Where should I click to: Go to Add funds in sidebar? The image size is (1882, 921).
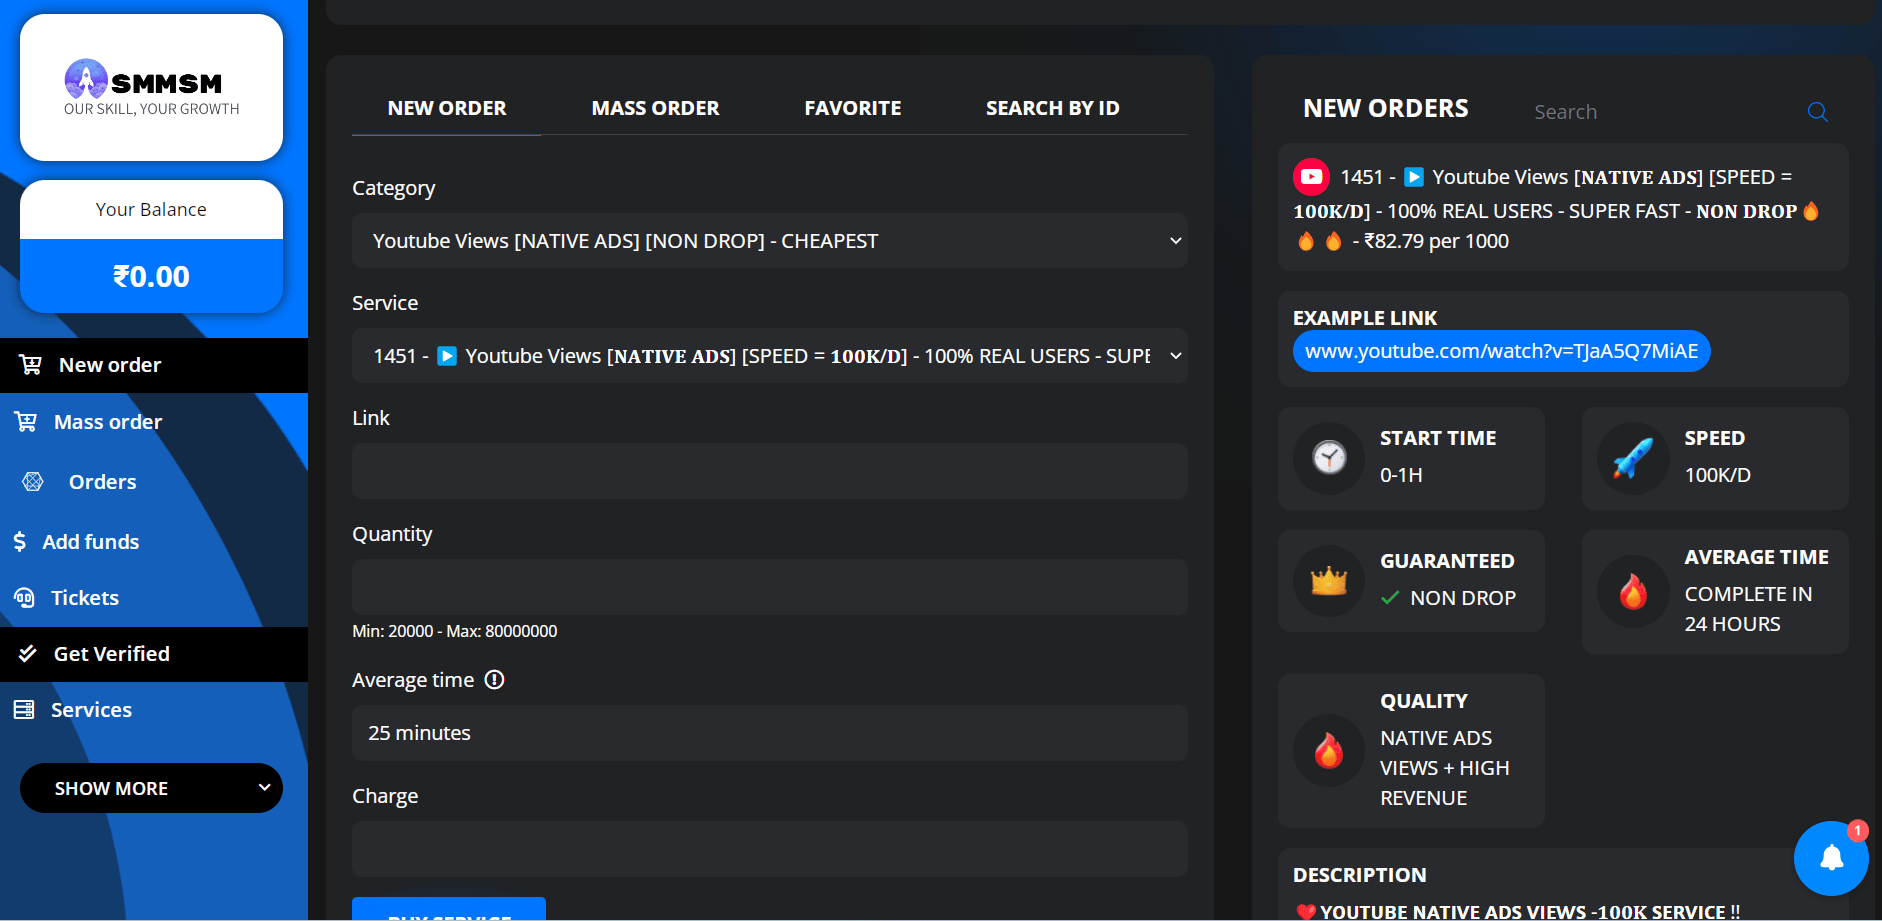[x=90, y=542]
